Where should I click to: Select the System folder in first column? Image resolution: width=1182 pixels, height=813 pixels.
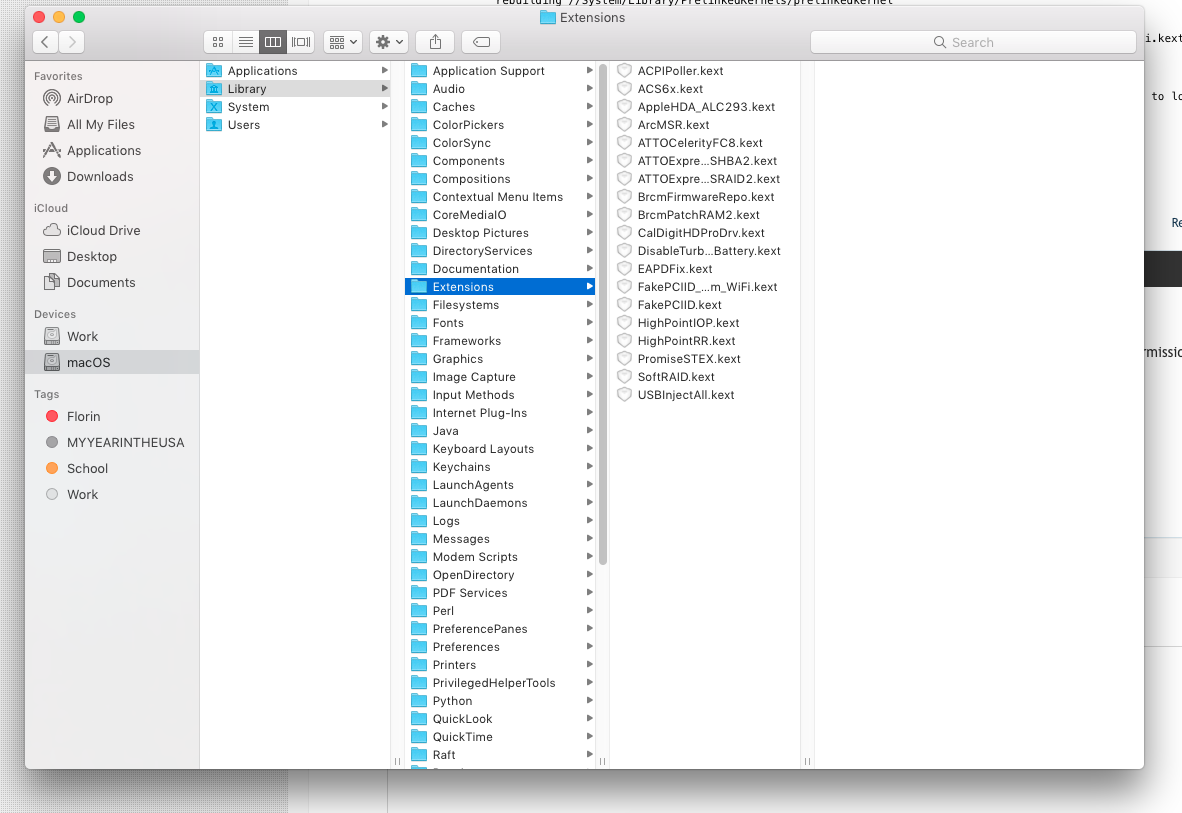(x=248, y=107)
